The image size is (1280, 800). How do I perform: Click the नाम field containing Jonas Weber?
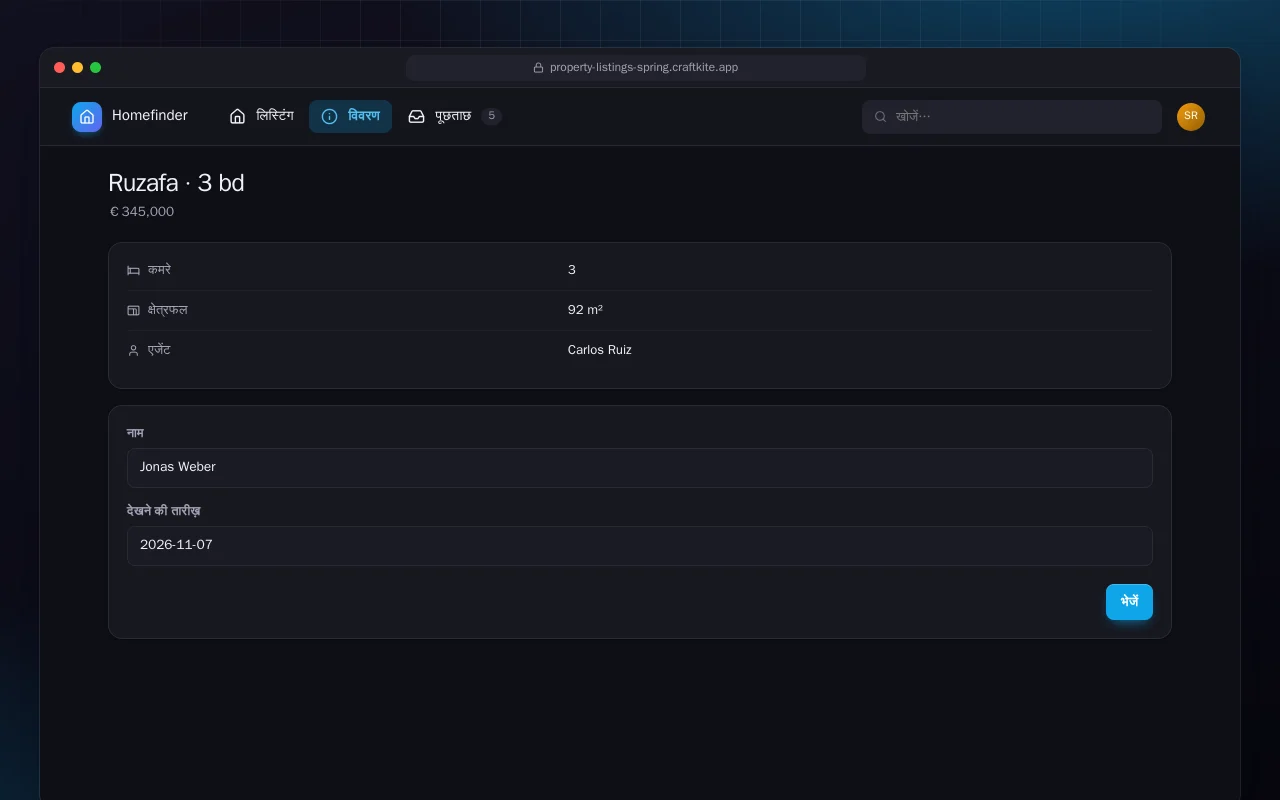point(640,468)
